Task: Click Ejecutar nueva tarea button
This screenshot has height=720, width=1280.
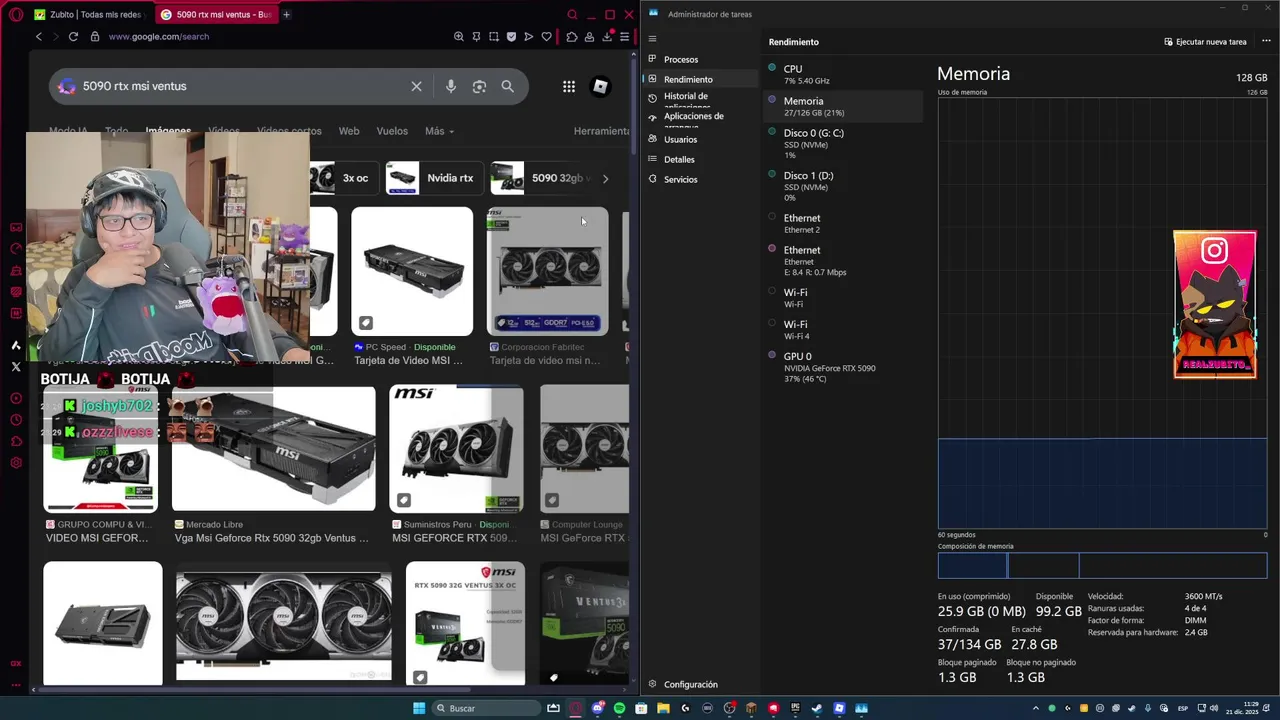Action: coord(1205,42)
